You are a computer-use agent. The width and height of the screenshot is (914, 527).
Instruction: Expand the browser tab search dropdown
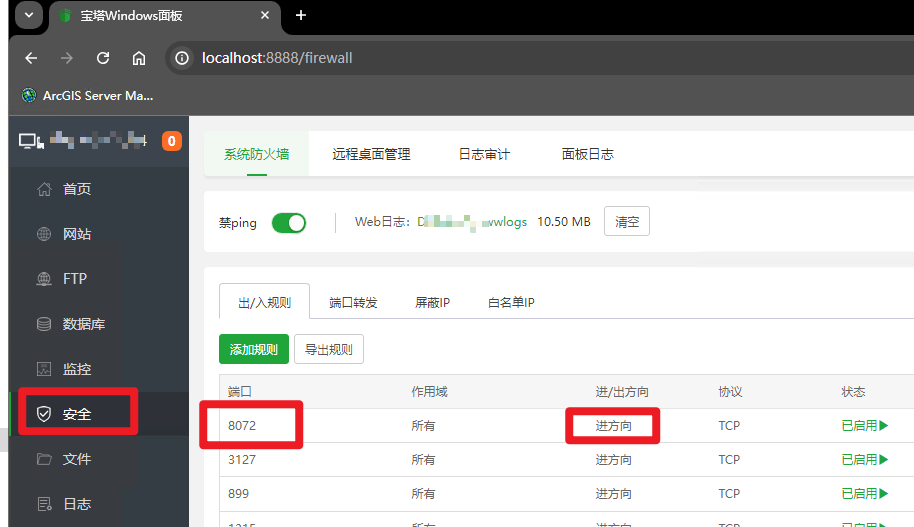(x=27, y=15)
